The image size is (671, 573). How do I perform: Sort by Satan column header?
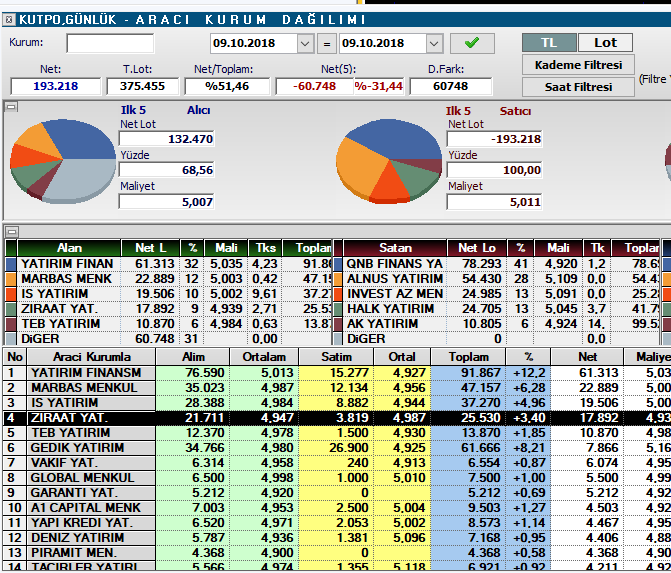click(395, 248)
